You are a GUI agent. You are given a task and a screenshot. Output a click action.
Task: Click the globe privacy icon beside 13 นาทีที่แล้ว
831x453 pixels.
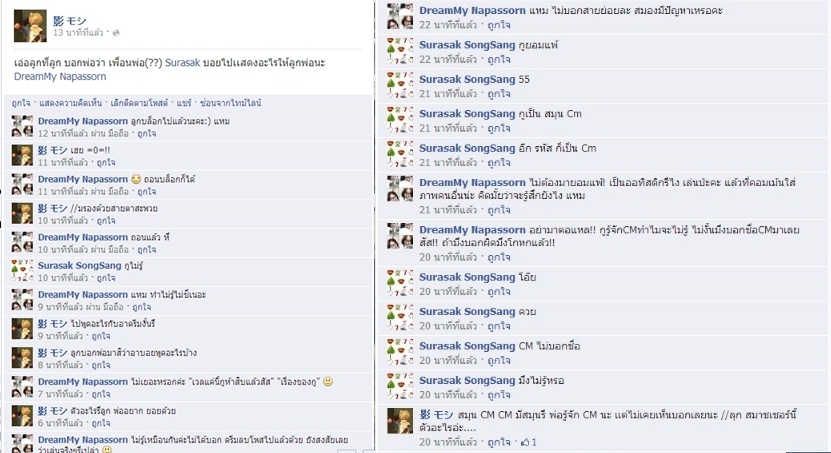[116, 33]
